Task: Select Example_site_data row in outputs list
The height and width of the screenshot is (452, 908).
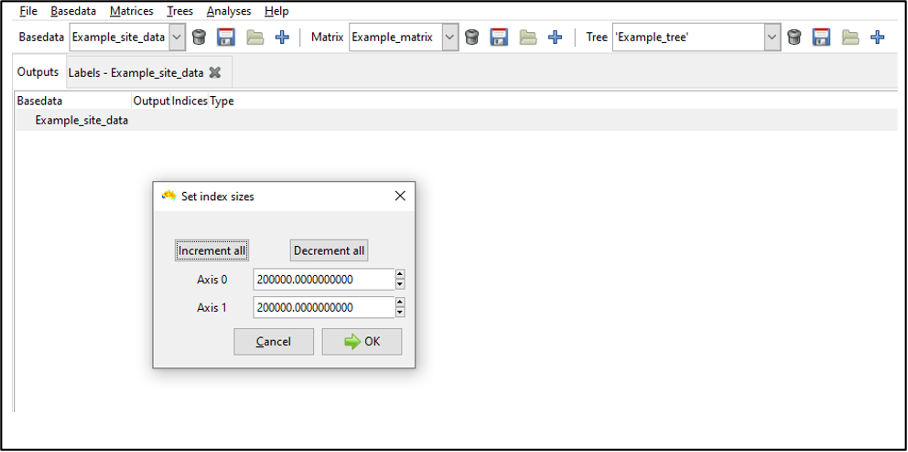Action: pos(81,120)
